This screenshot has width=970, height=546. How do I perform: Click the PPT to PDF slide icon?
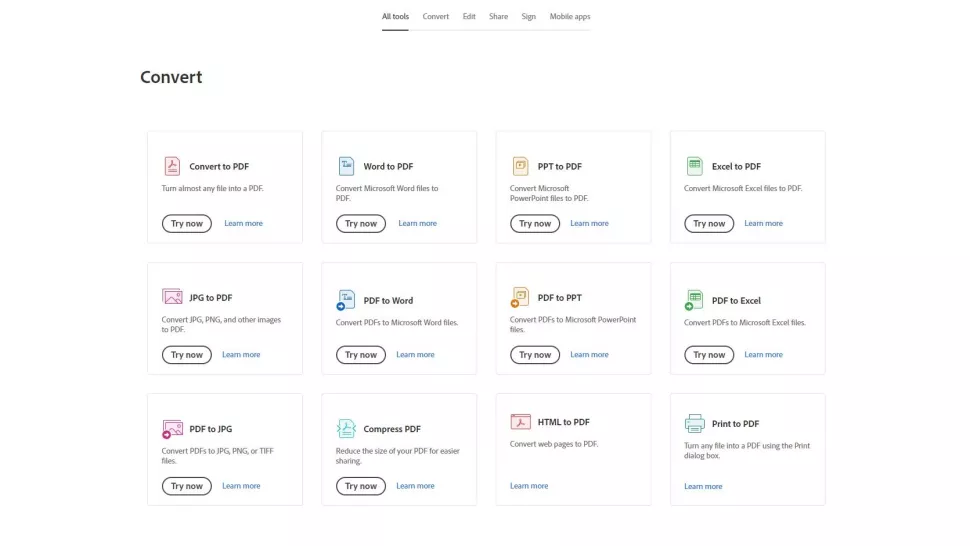coord(520,166)
